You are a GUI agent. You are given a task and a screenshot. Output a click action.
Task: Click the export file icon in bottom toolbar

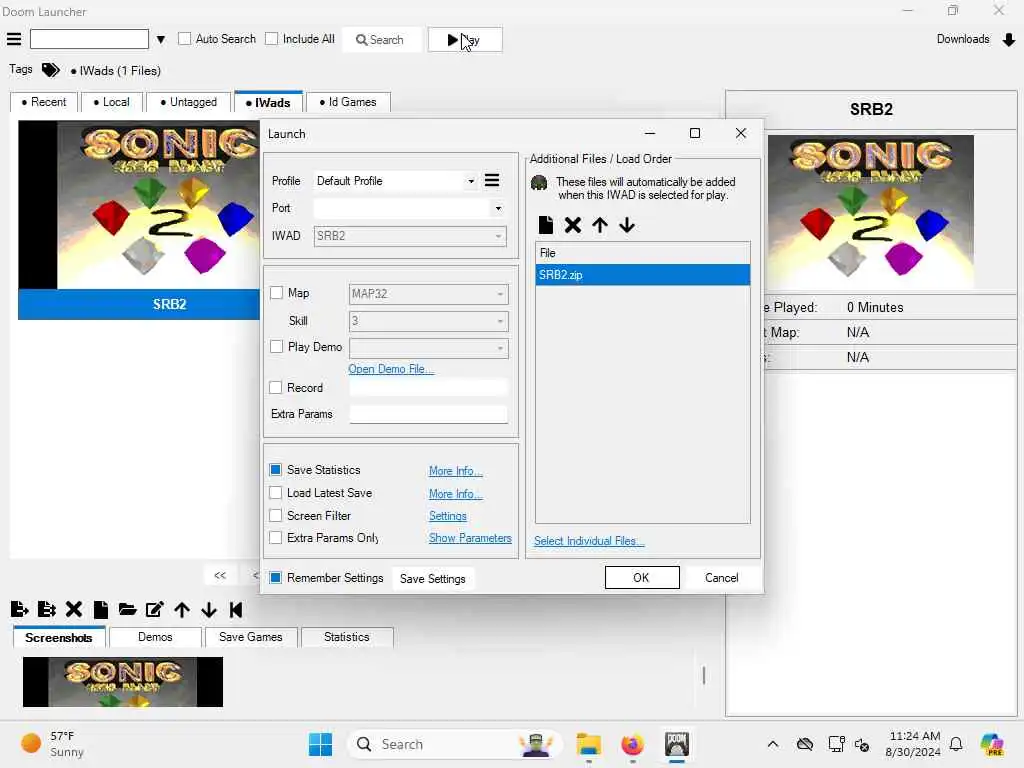(x=20, y=609)
